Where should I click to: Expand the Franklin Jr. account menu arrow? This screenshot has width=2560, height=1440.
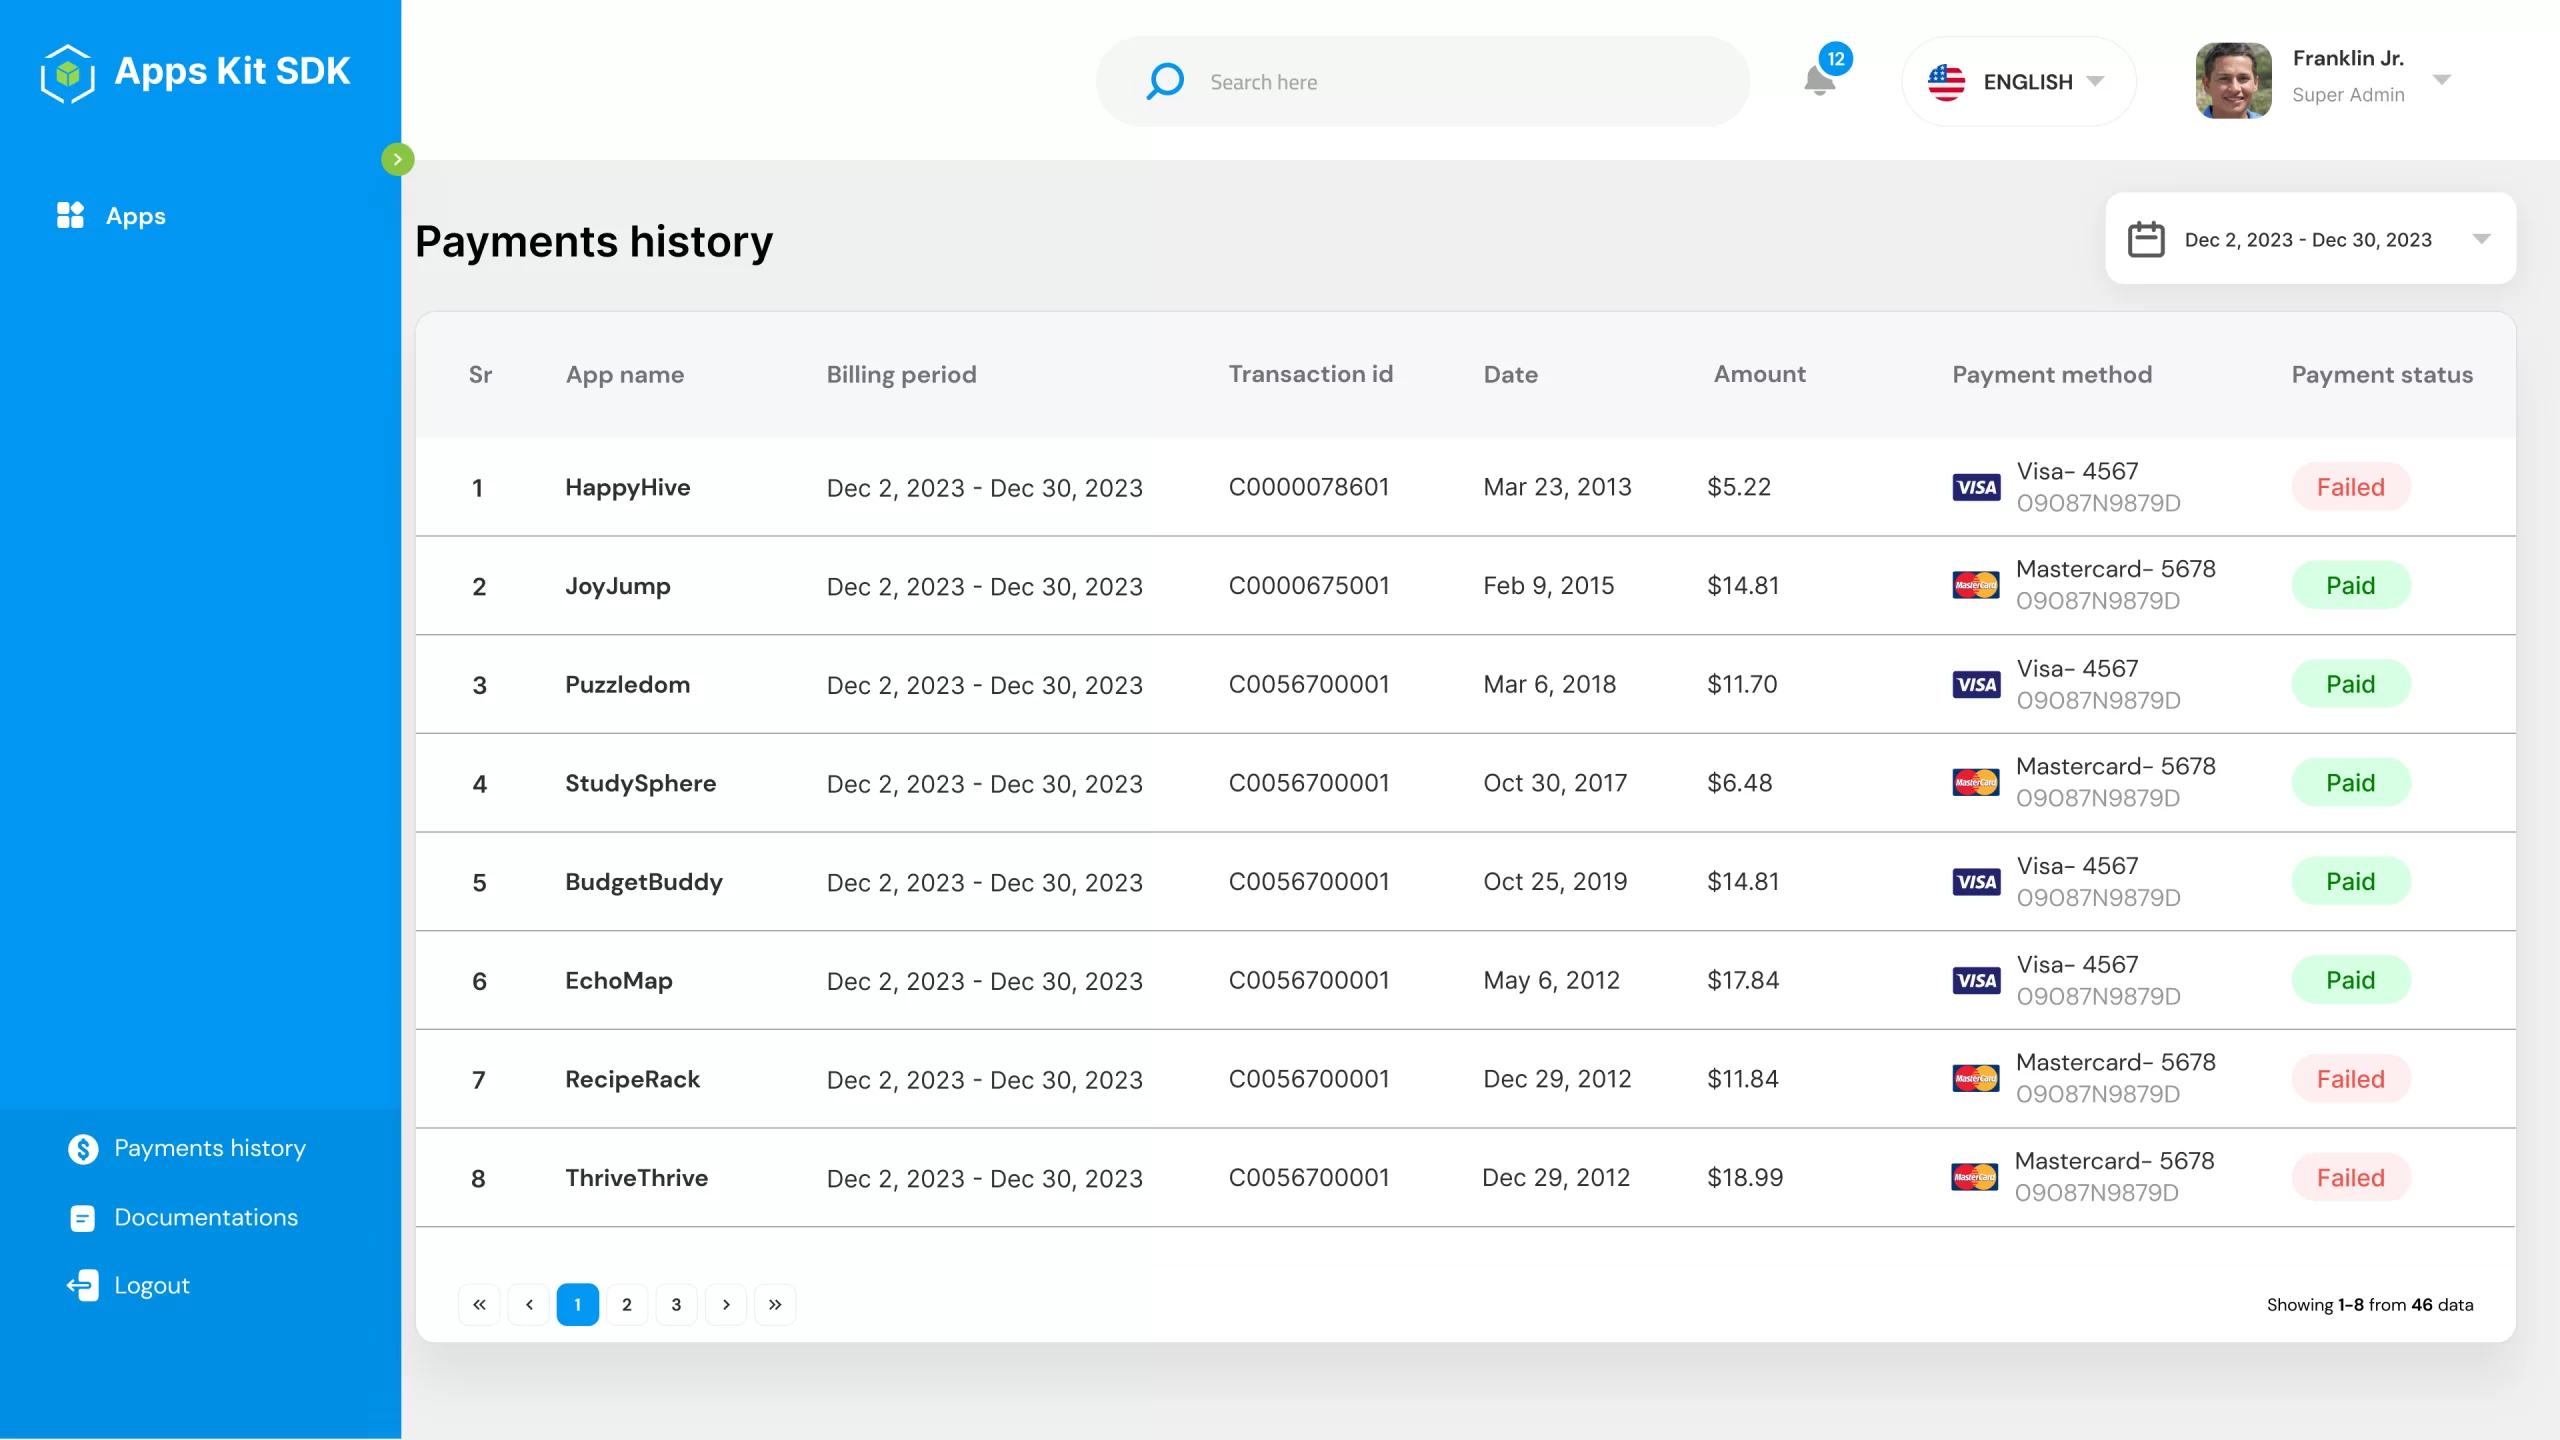pyautogui.click(x=2442, y=80)
